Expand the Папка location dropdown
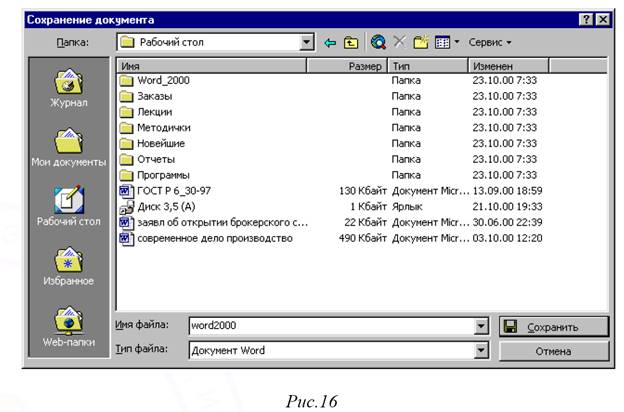This screenshot has width=624, height=412. pyautogui.click(x=307, y=43)
